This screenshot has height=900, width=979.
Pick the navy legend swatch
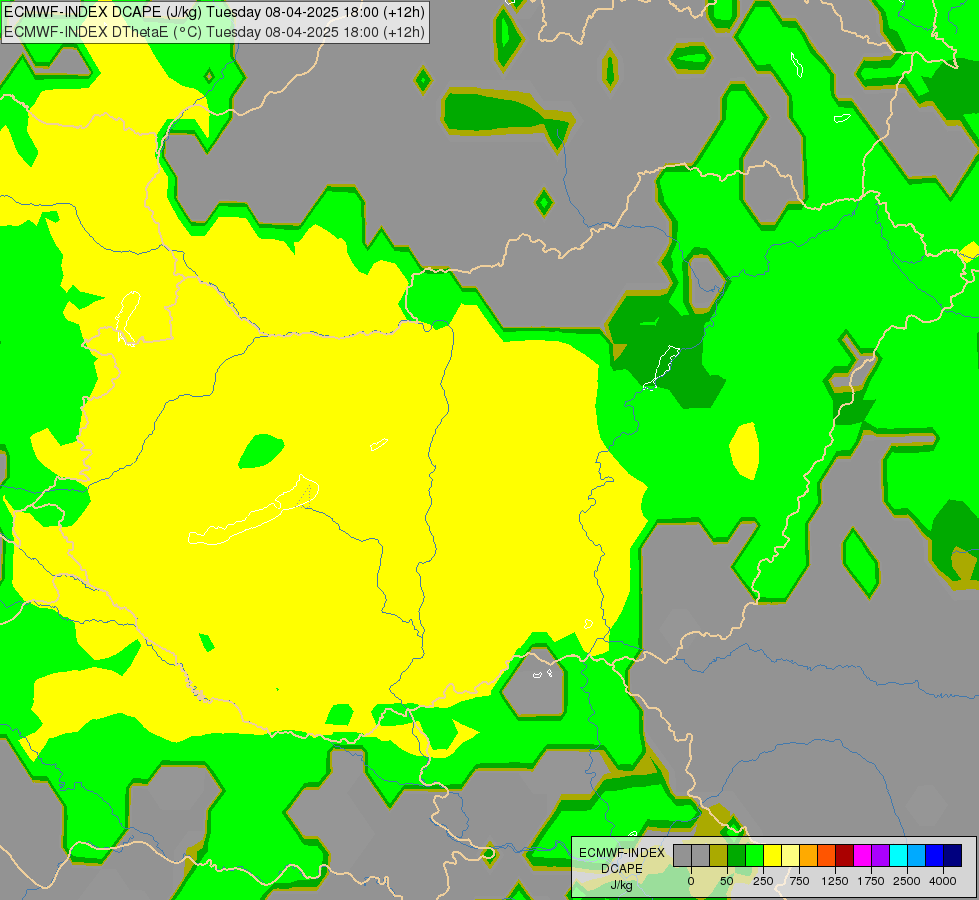pos(953,855)
